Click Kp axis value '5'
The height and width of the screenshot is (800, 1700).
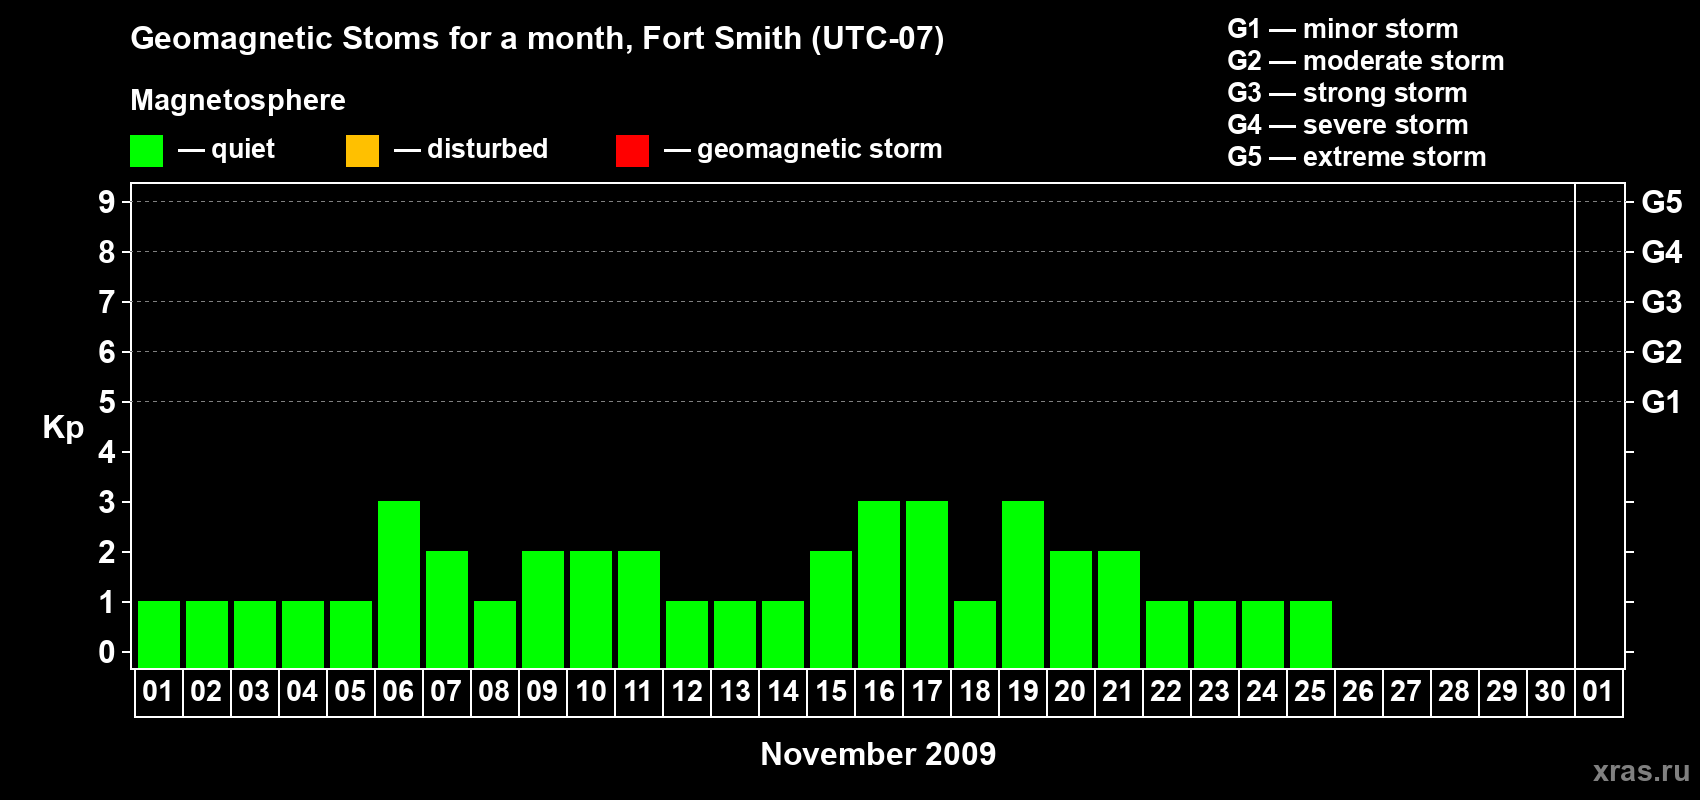(x=107, y=402)
